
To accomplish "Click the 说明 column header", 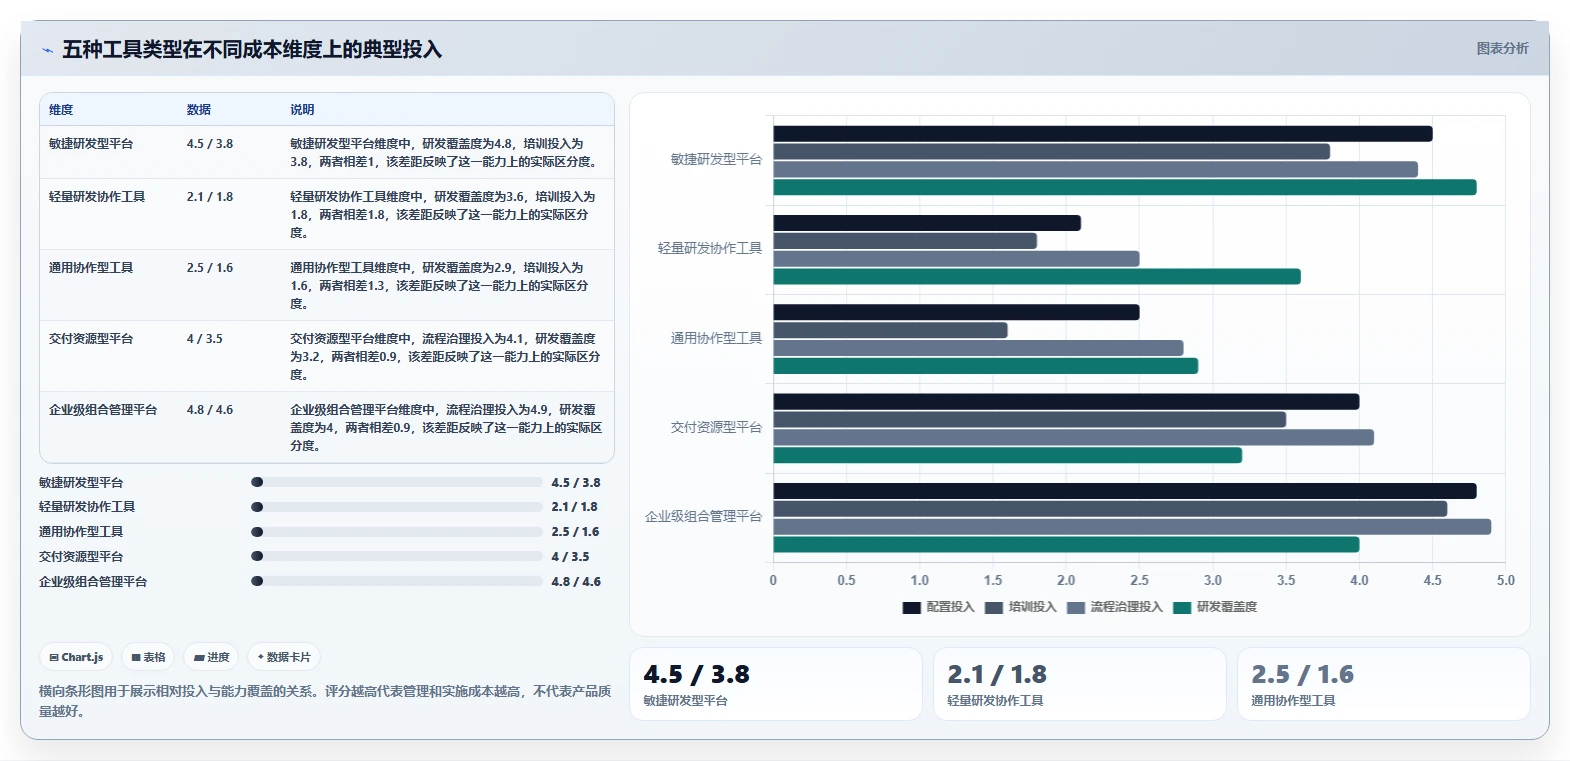I will (302, 110).
